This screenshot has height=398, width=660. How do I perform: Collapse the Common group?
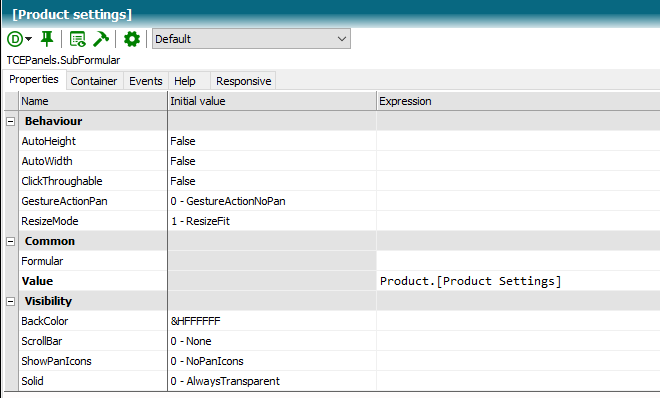click(11, 241)
